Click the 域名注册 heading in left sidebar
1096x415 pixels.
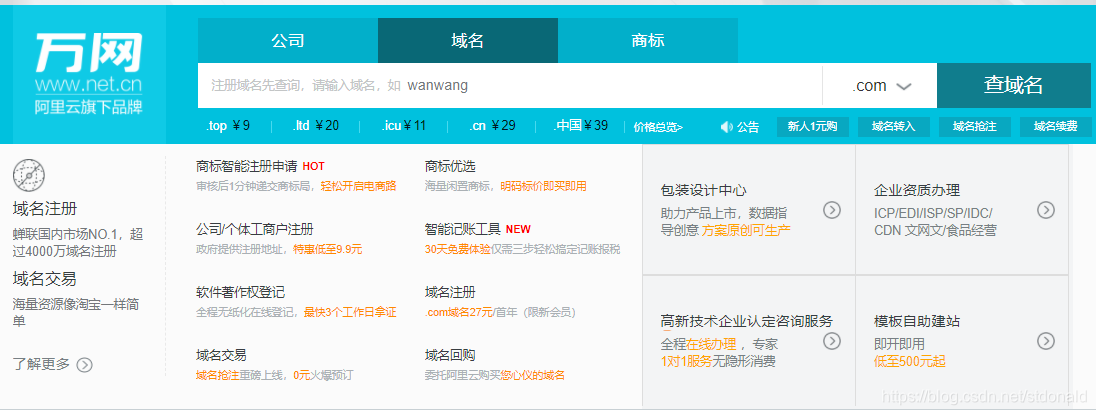click(x=45, y=209)
